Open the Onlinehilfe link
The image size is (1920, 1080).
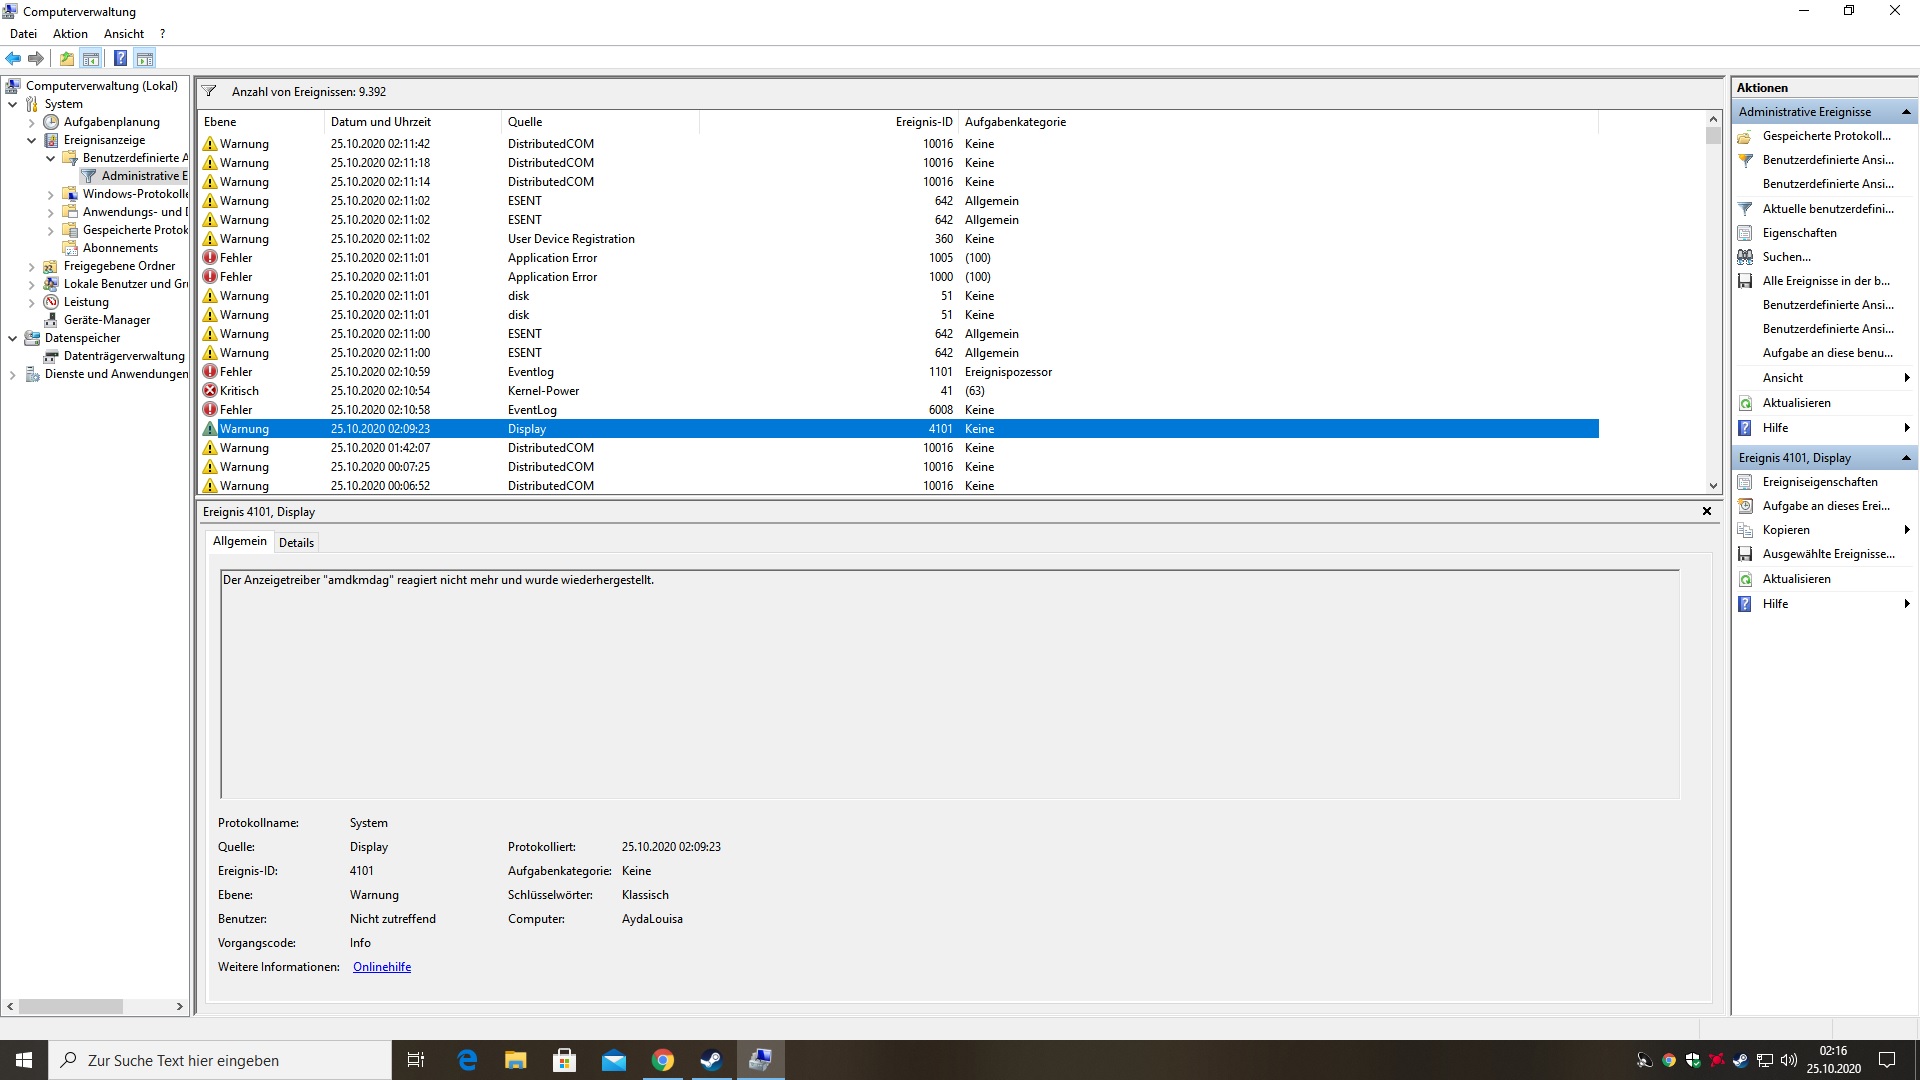tap(382, 967)
